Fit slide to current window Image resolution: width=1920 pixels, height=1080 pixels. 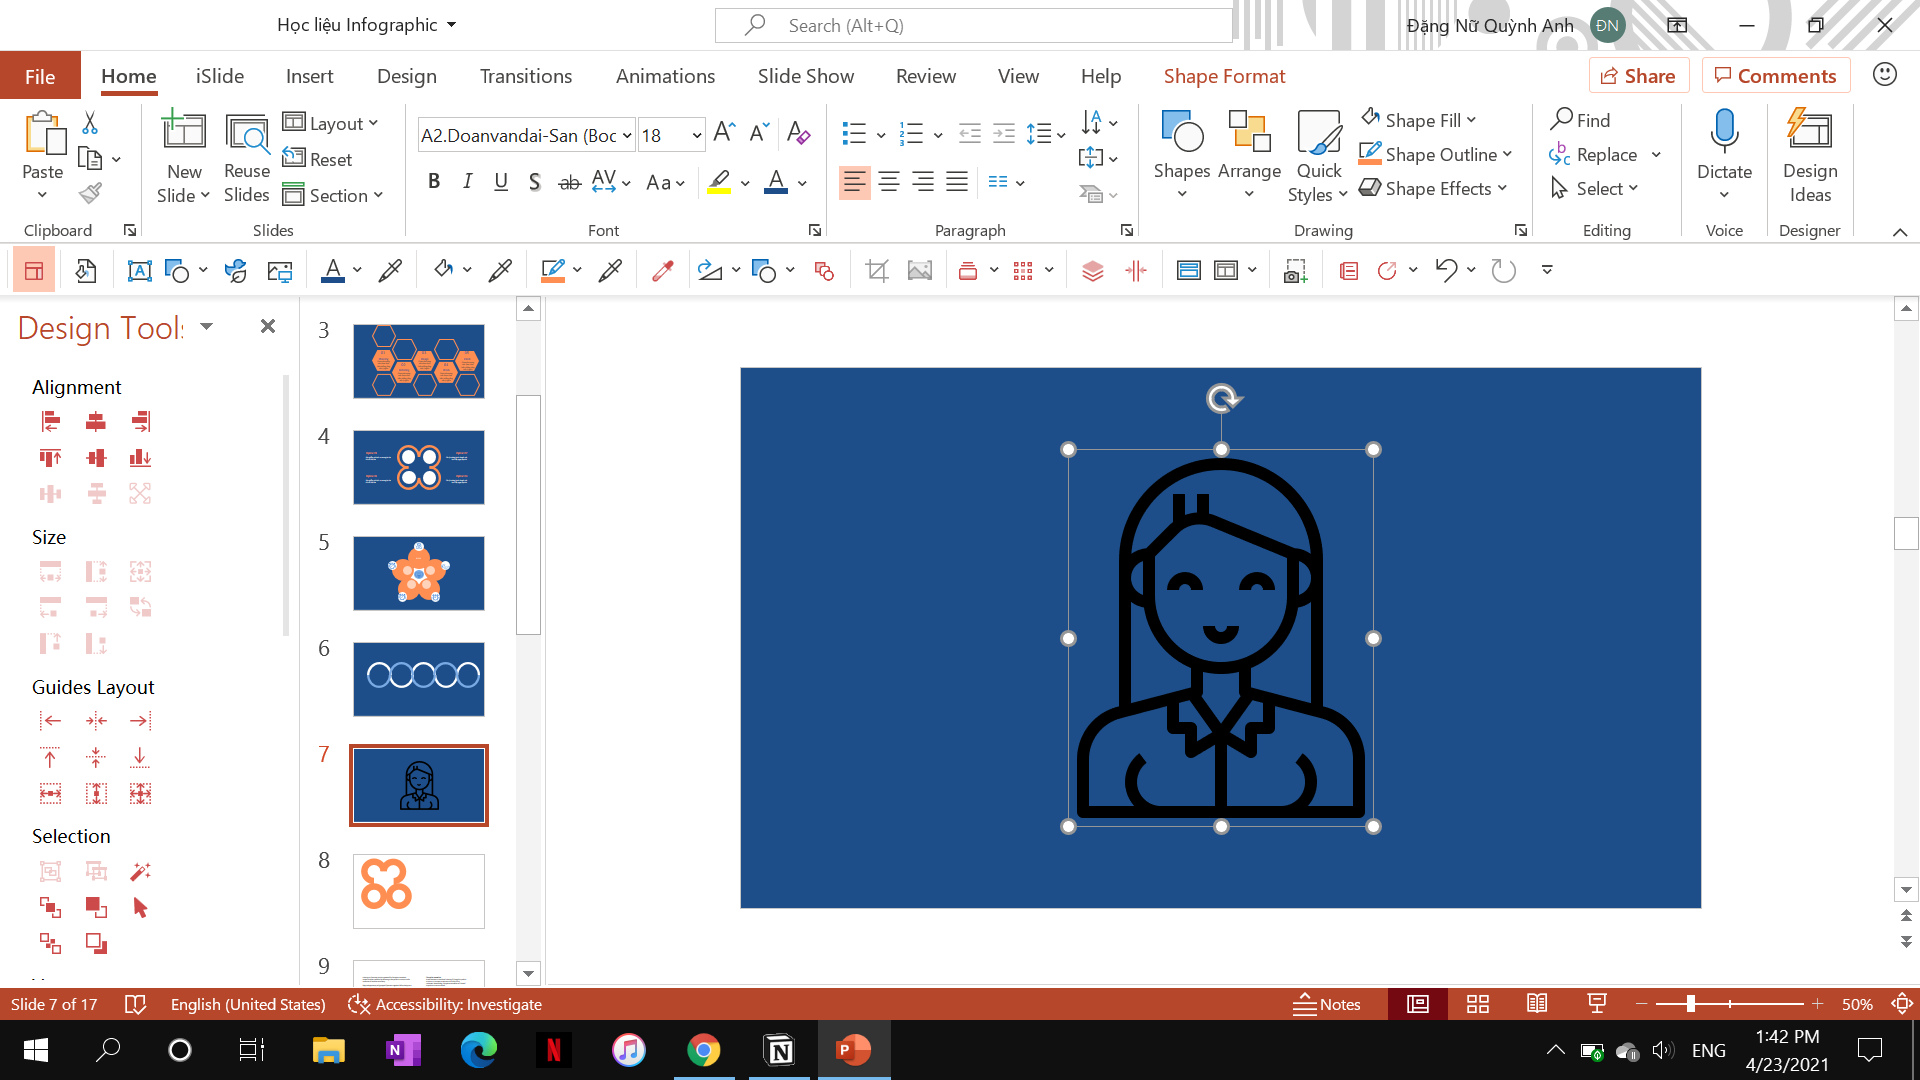pyautogui.click(x=1902, y=1004)
